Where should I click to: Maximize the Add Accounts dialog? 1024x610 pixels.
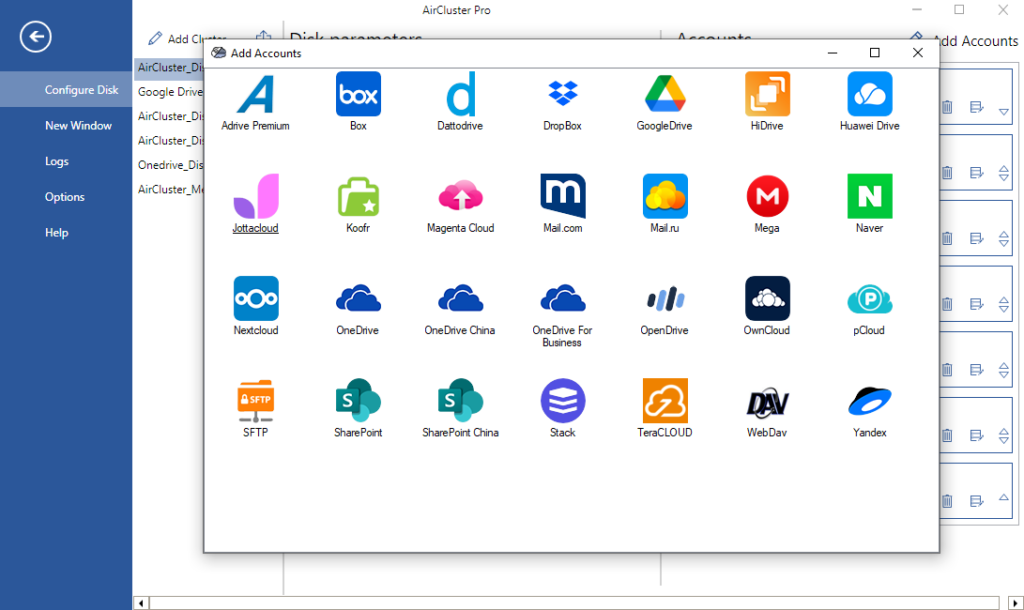[x=874, y=53]
